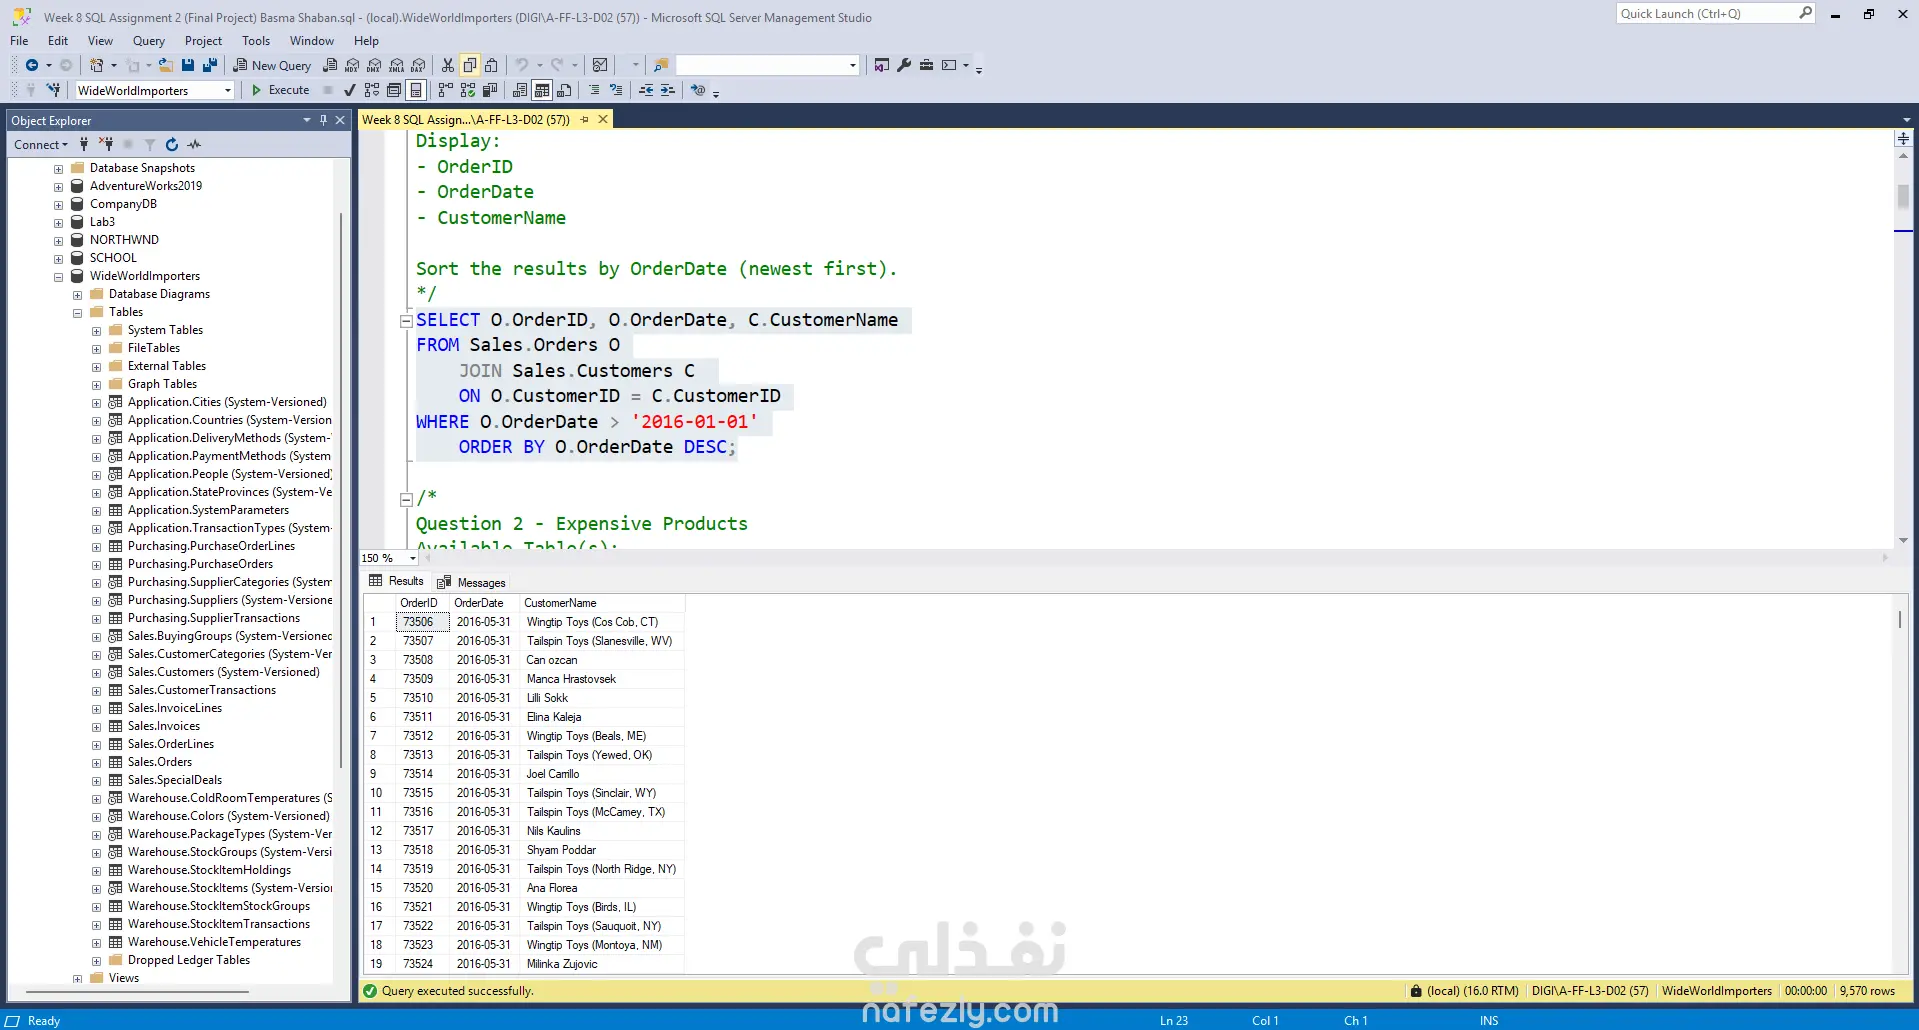
Task: Click the New Query button
Action: [x=273, y=65]
